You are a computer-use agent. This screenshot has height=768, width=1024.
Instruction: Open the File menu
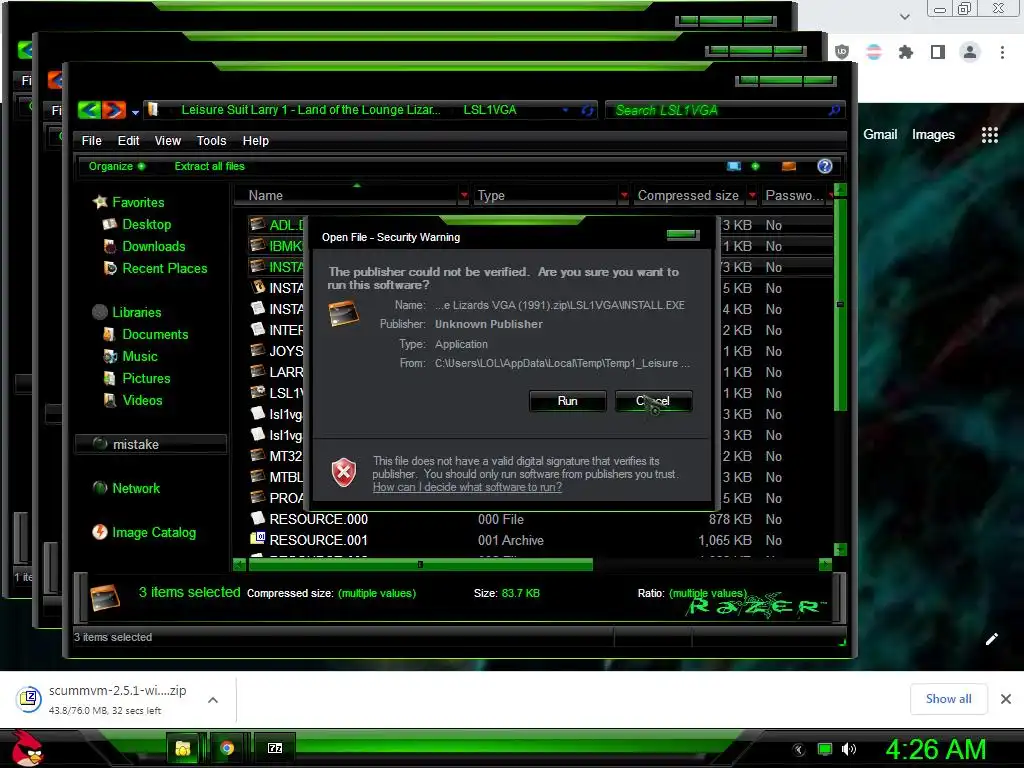click(x=91, y=140)
